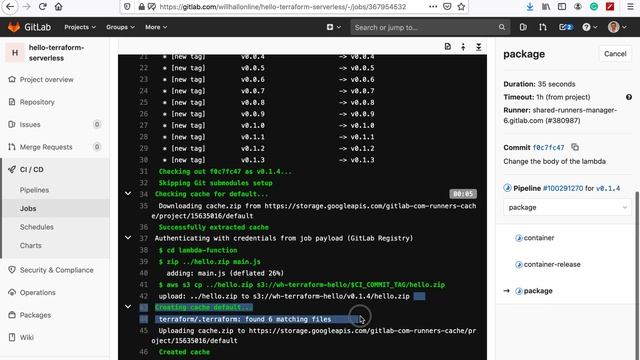Open the Help question mark dropdown

point(590,27)
